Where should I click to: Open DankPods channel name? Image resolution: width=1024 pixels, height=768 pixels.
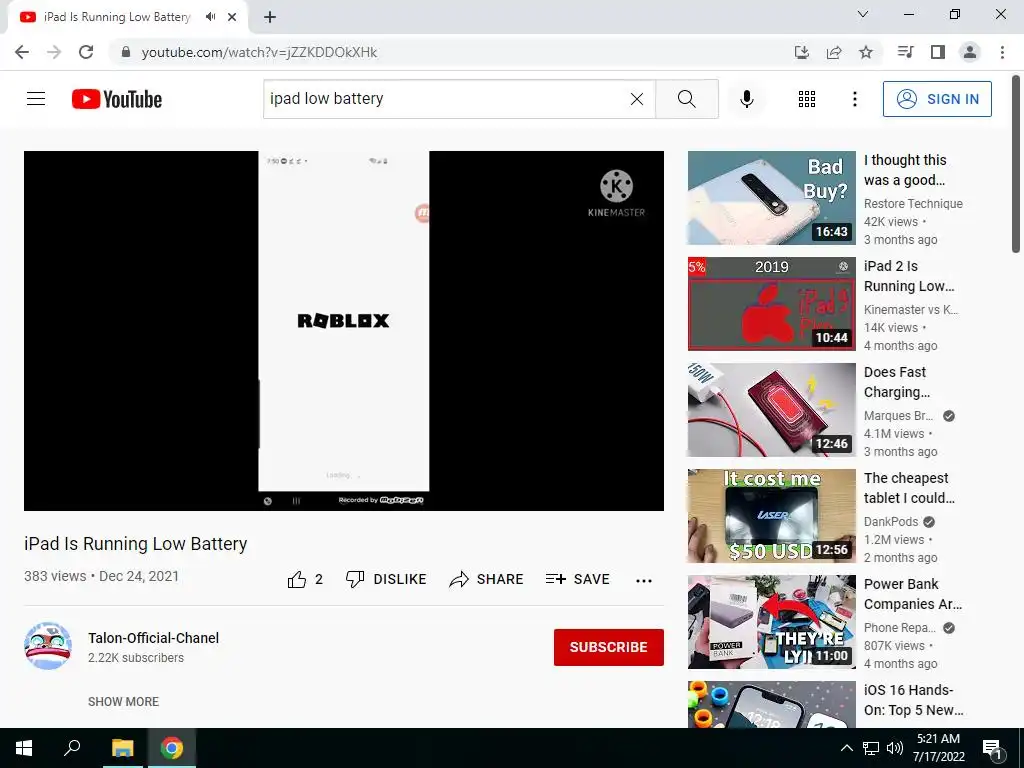891,522
